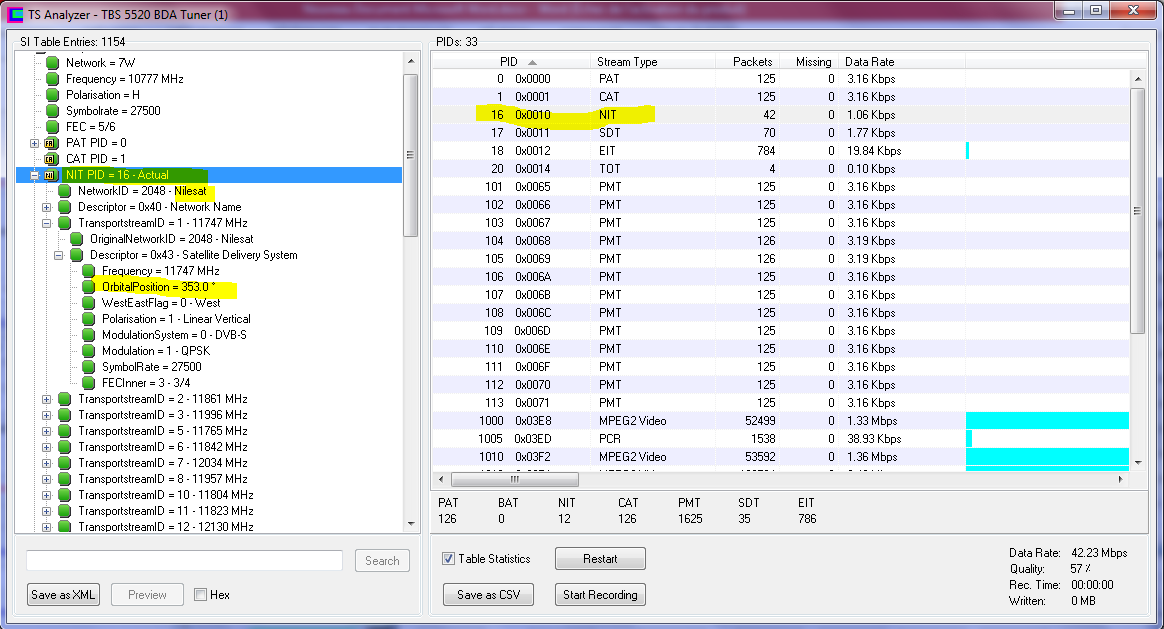Expand Descriptor 0x40 Network Name node
The image size is (1164, 629).
coord(47,207)
